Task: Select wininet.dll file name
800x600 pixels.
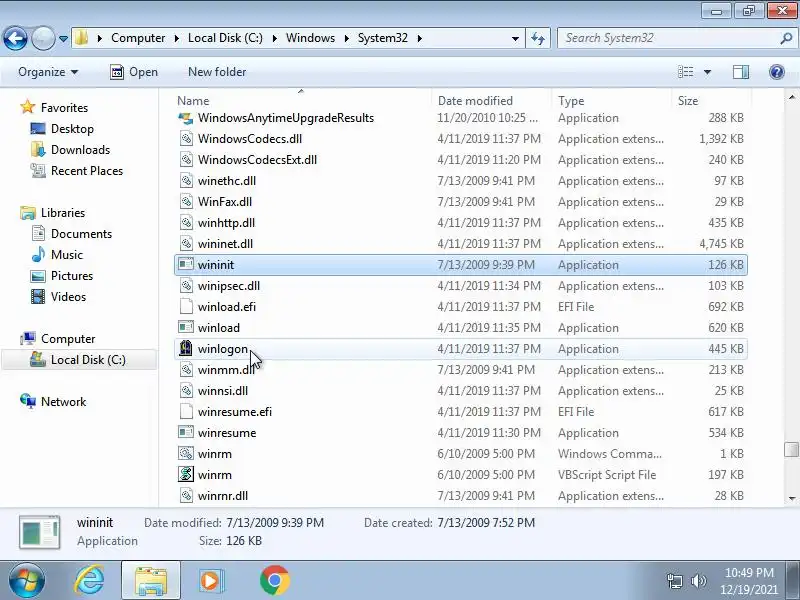Action: coord(225,244)
